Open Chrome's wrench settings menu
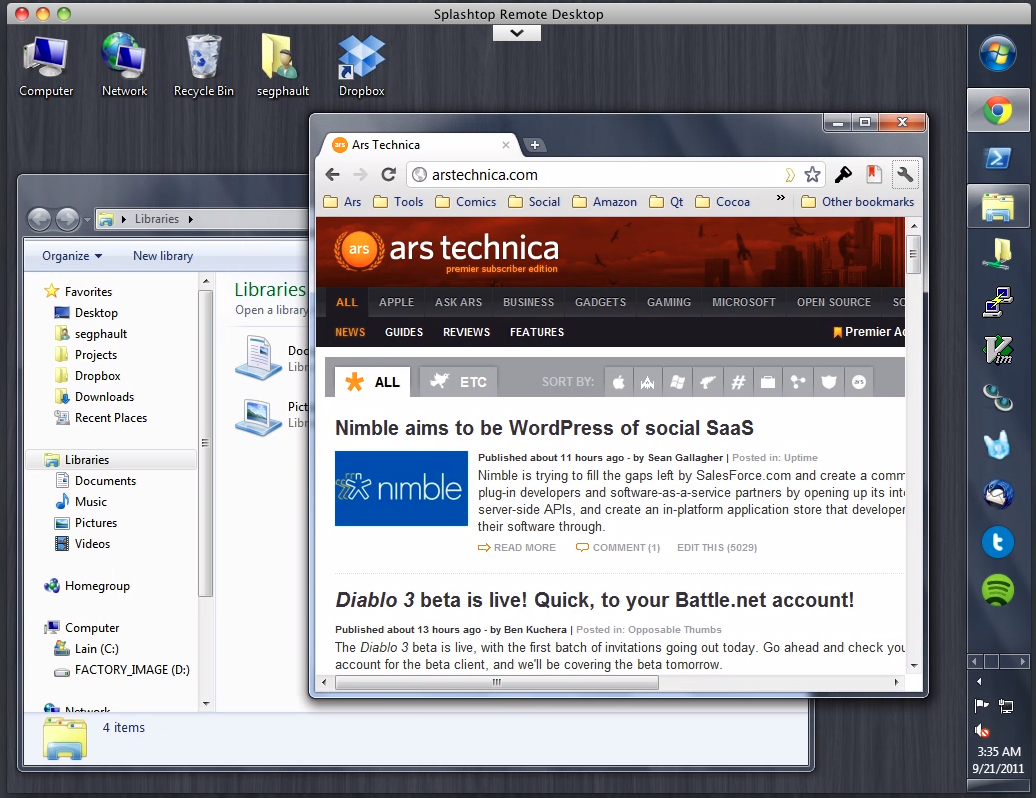The image size is (1036, 798). point(905,174)
